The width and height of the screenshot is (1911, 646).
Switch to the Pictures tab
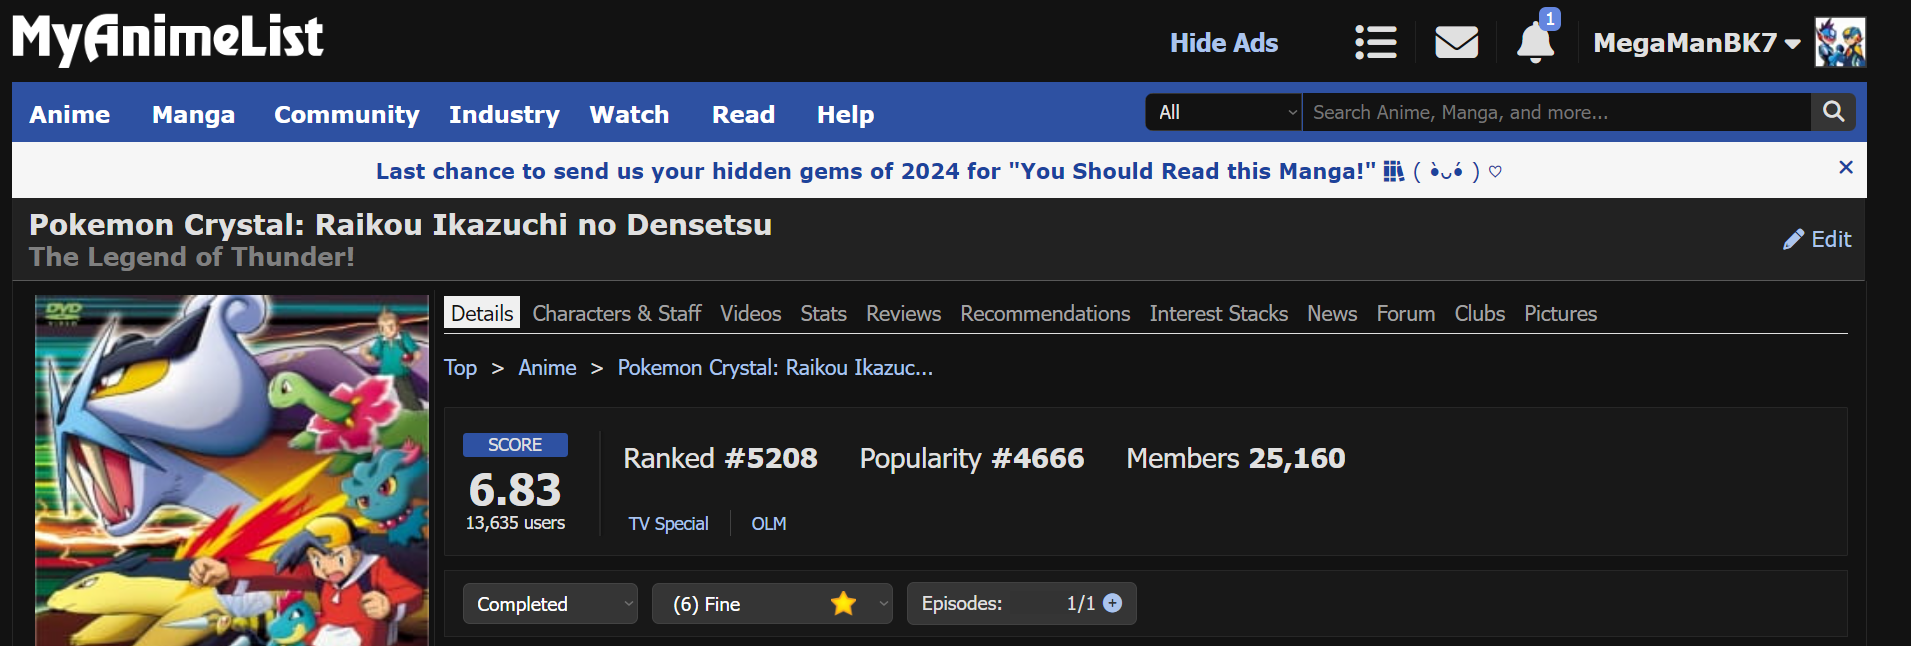1561,313
